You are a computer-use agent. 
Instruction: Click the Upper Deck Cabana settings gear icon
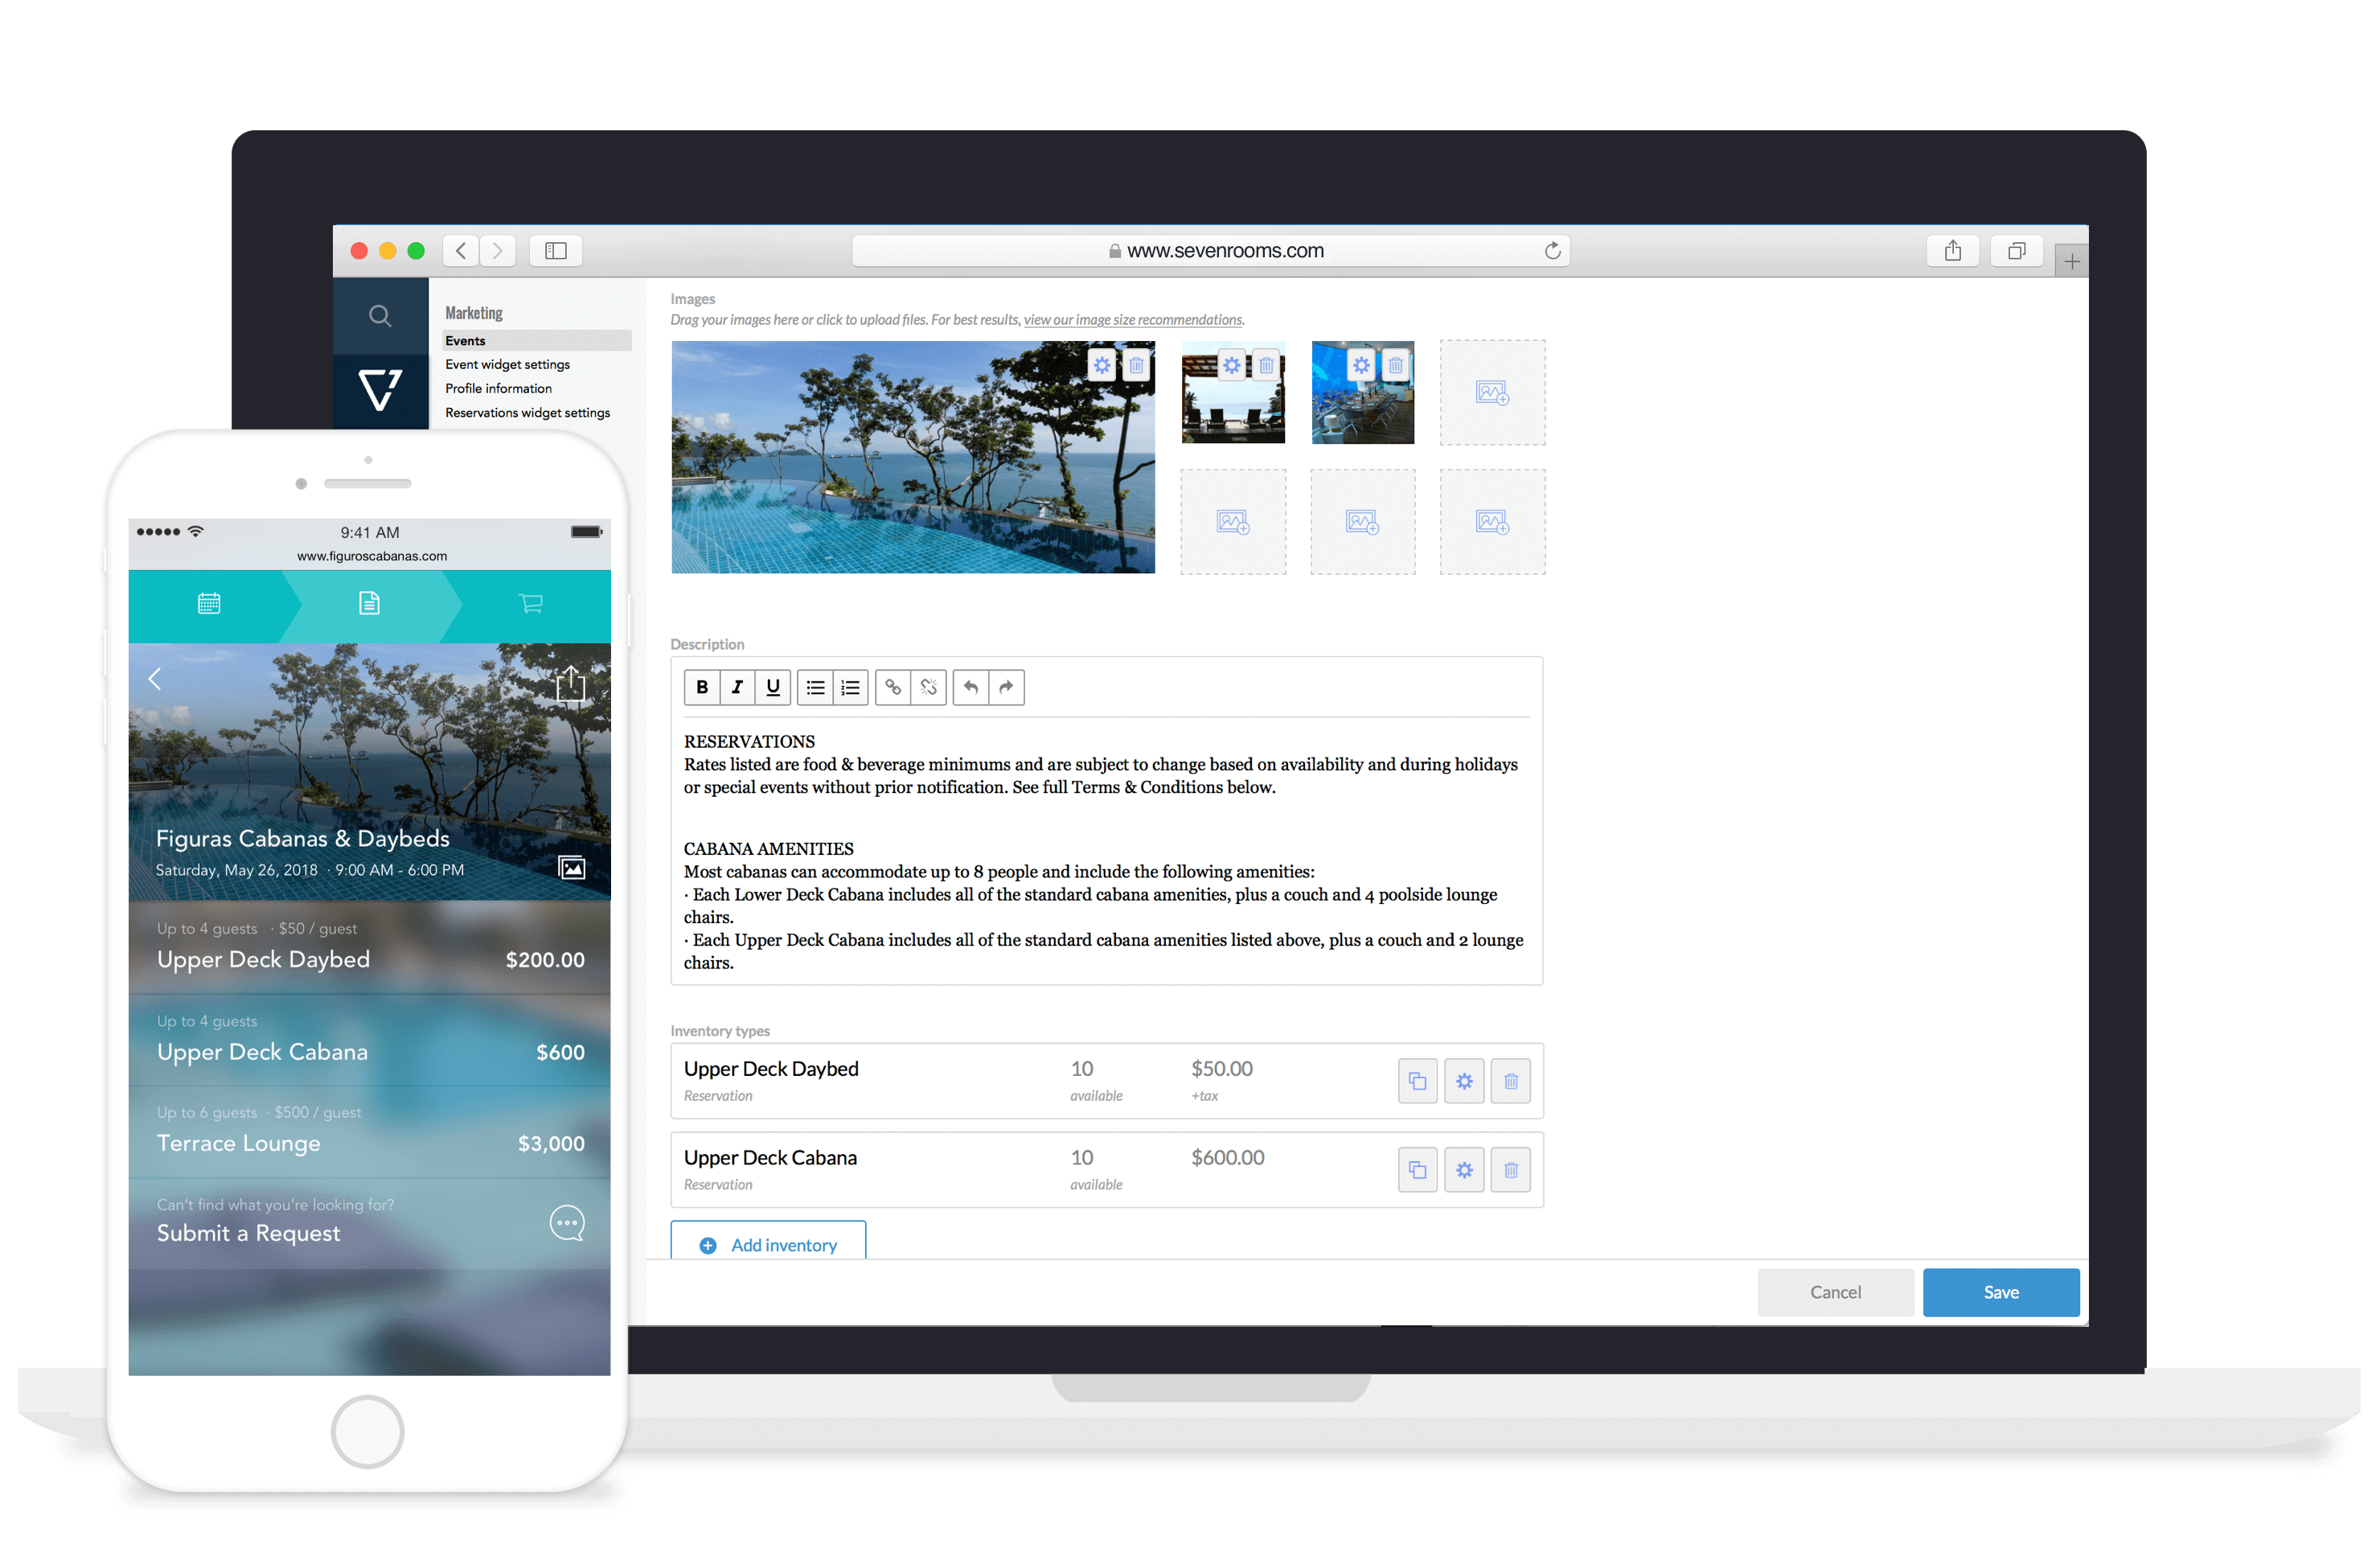[x=1464, y=1166]
